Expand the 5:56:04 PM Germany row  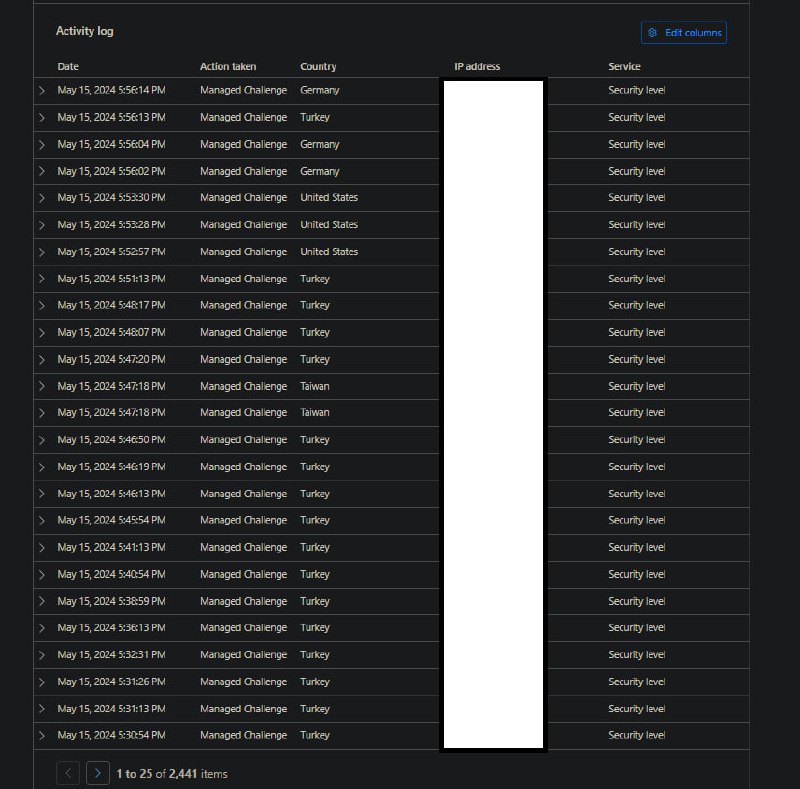click(42, 144)
